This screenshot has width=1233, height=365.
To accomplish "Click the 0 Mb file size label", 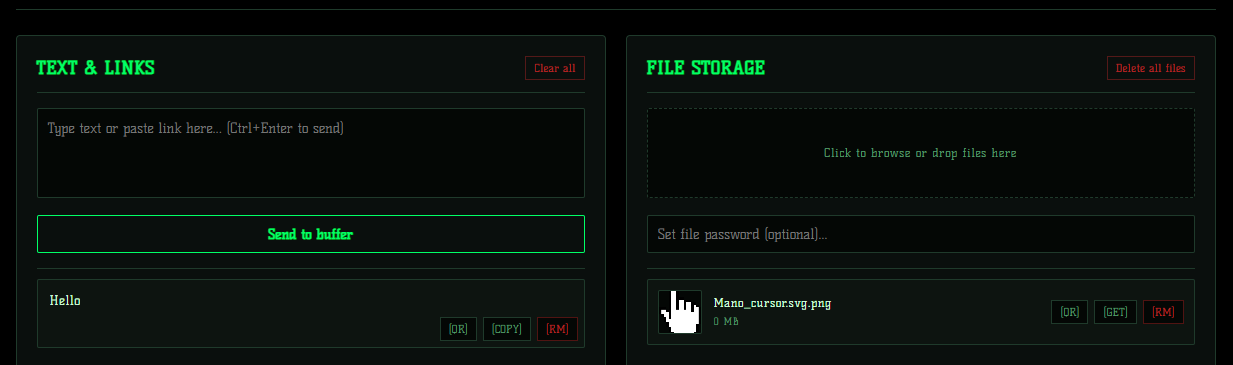I will tap(726, 321).
